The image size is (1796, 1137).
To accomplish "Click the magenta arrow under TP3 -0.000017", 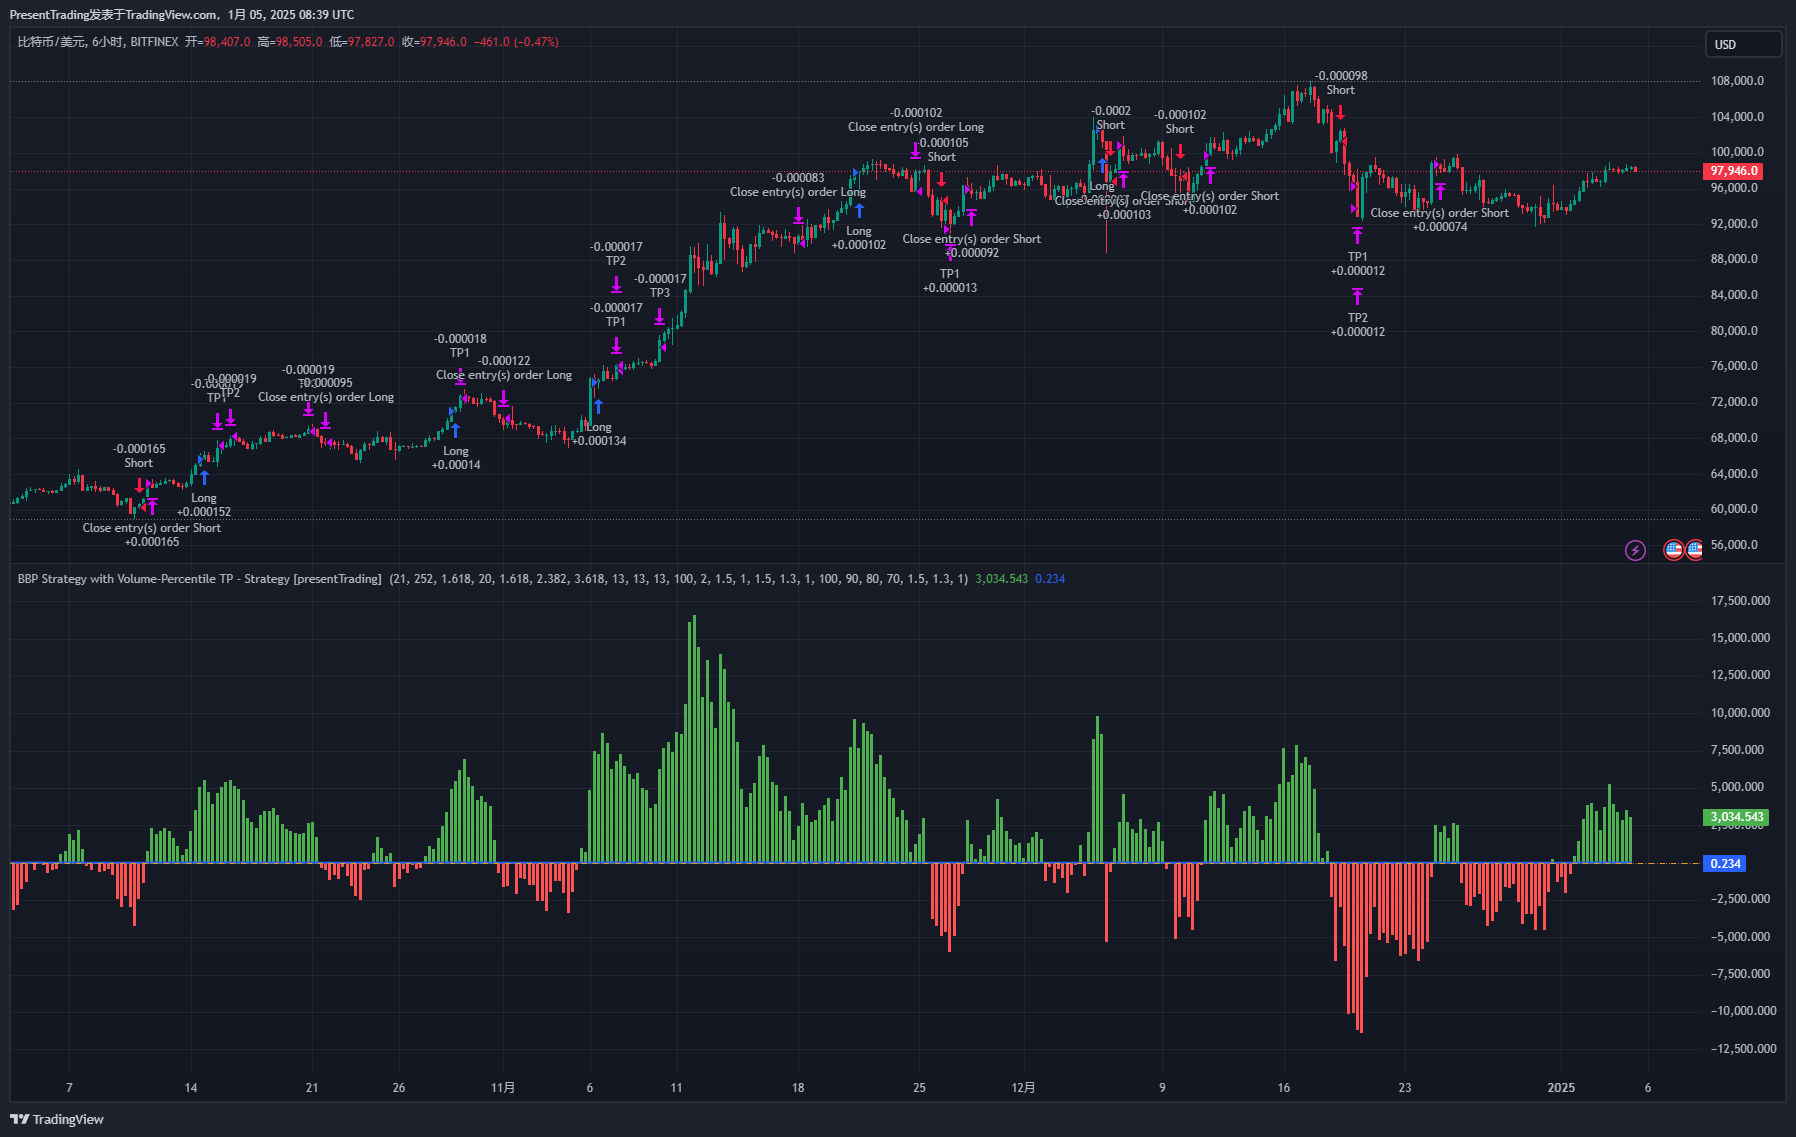I will pyautogui.click(x=659, y=317).
